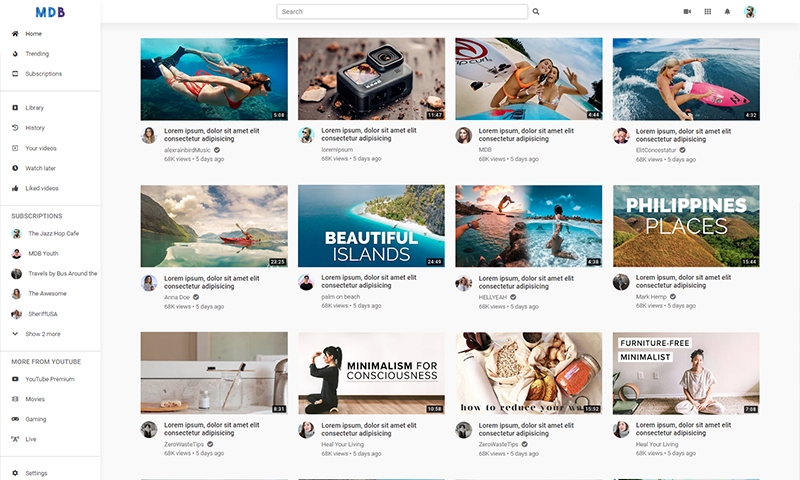The height and width of the screenshot is (480, 800).
Task: Open Trending in sidebar
Action: (37, 54)
